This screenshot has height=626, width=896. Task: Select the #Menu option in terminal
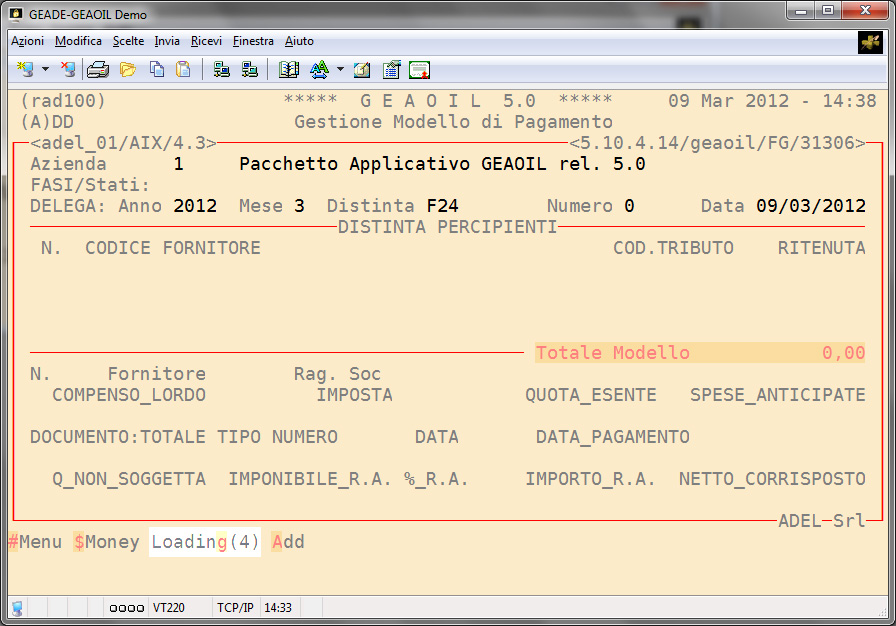coord(34,542)
